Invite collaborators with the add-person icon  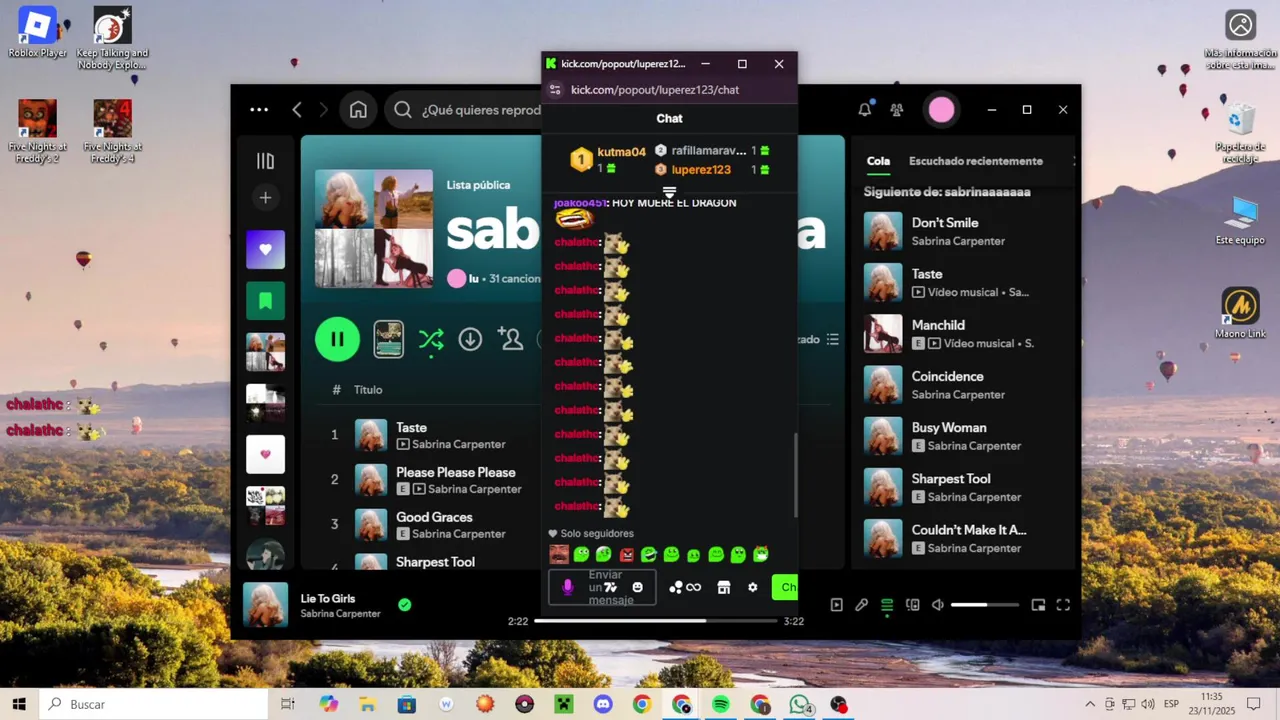tap(511, 339)
